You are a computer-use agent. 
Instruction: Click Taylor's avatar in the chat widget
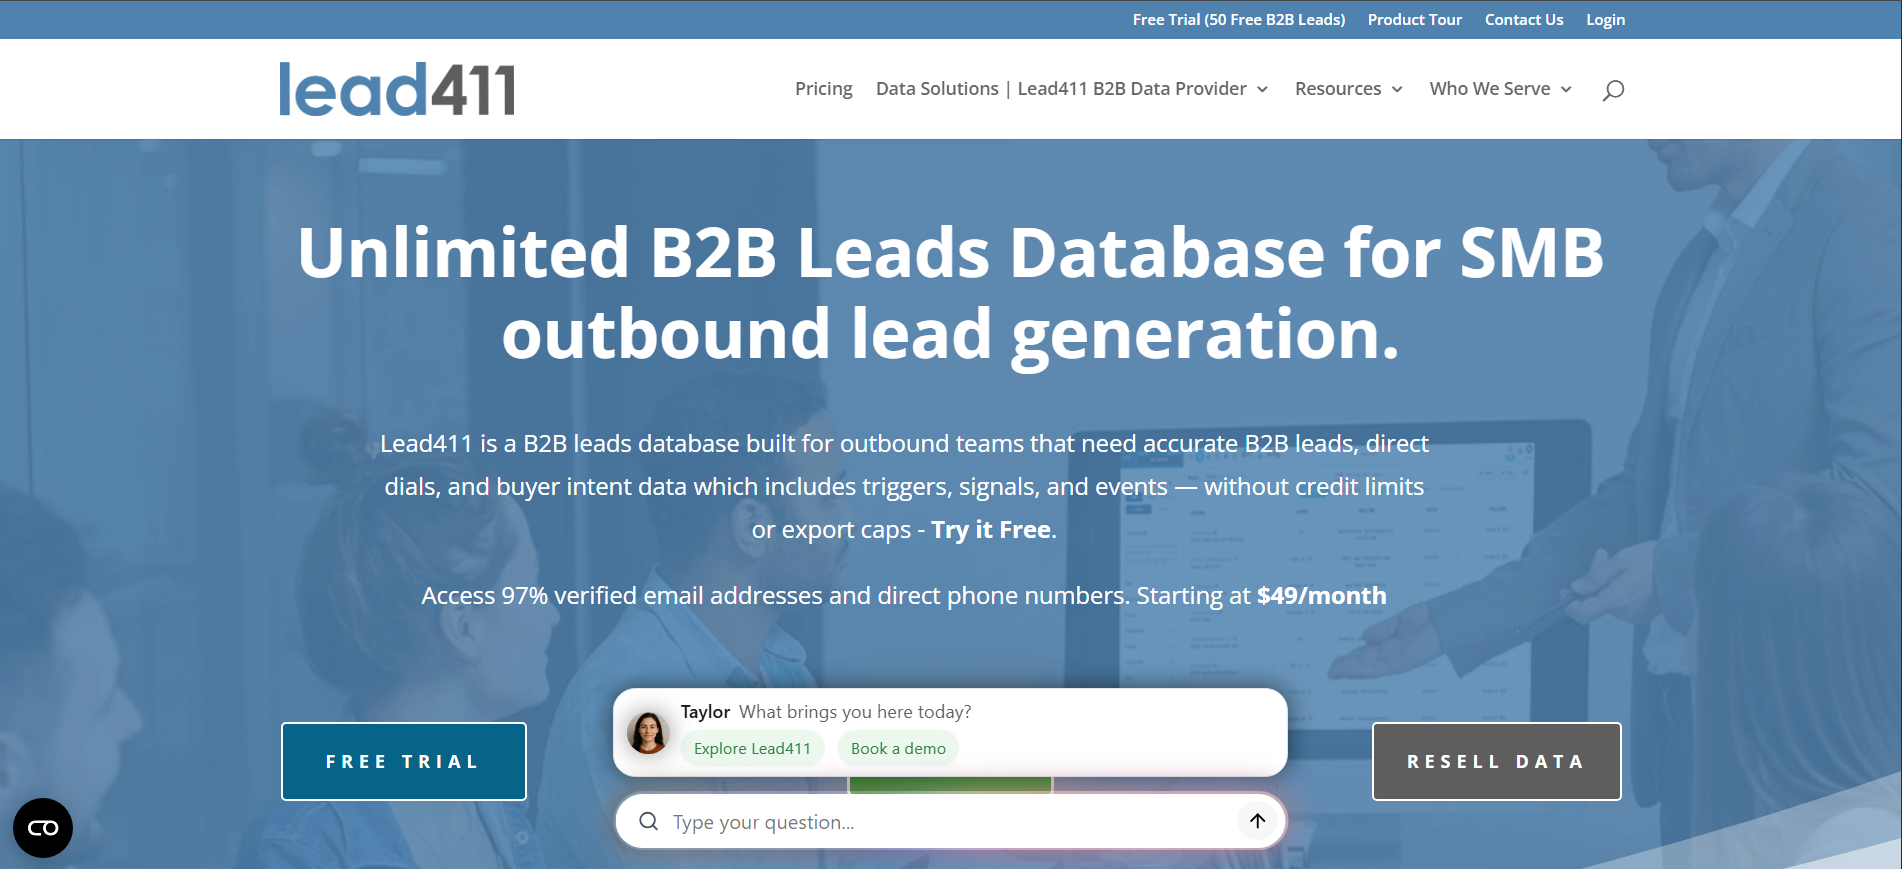point(648,733)
